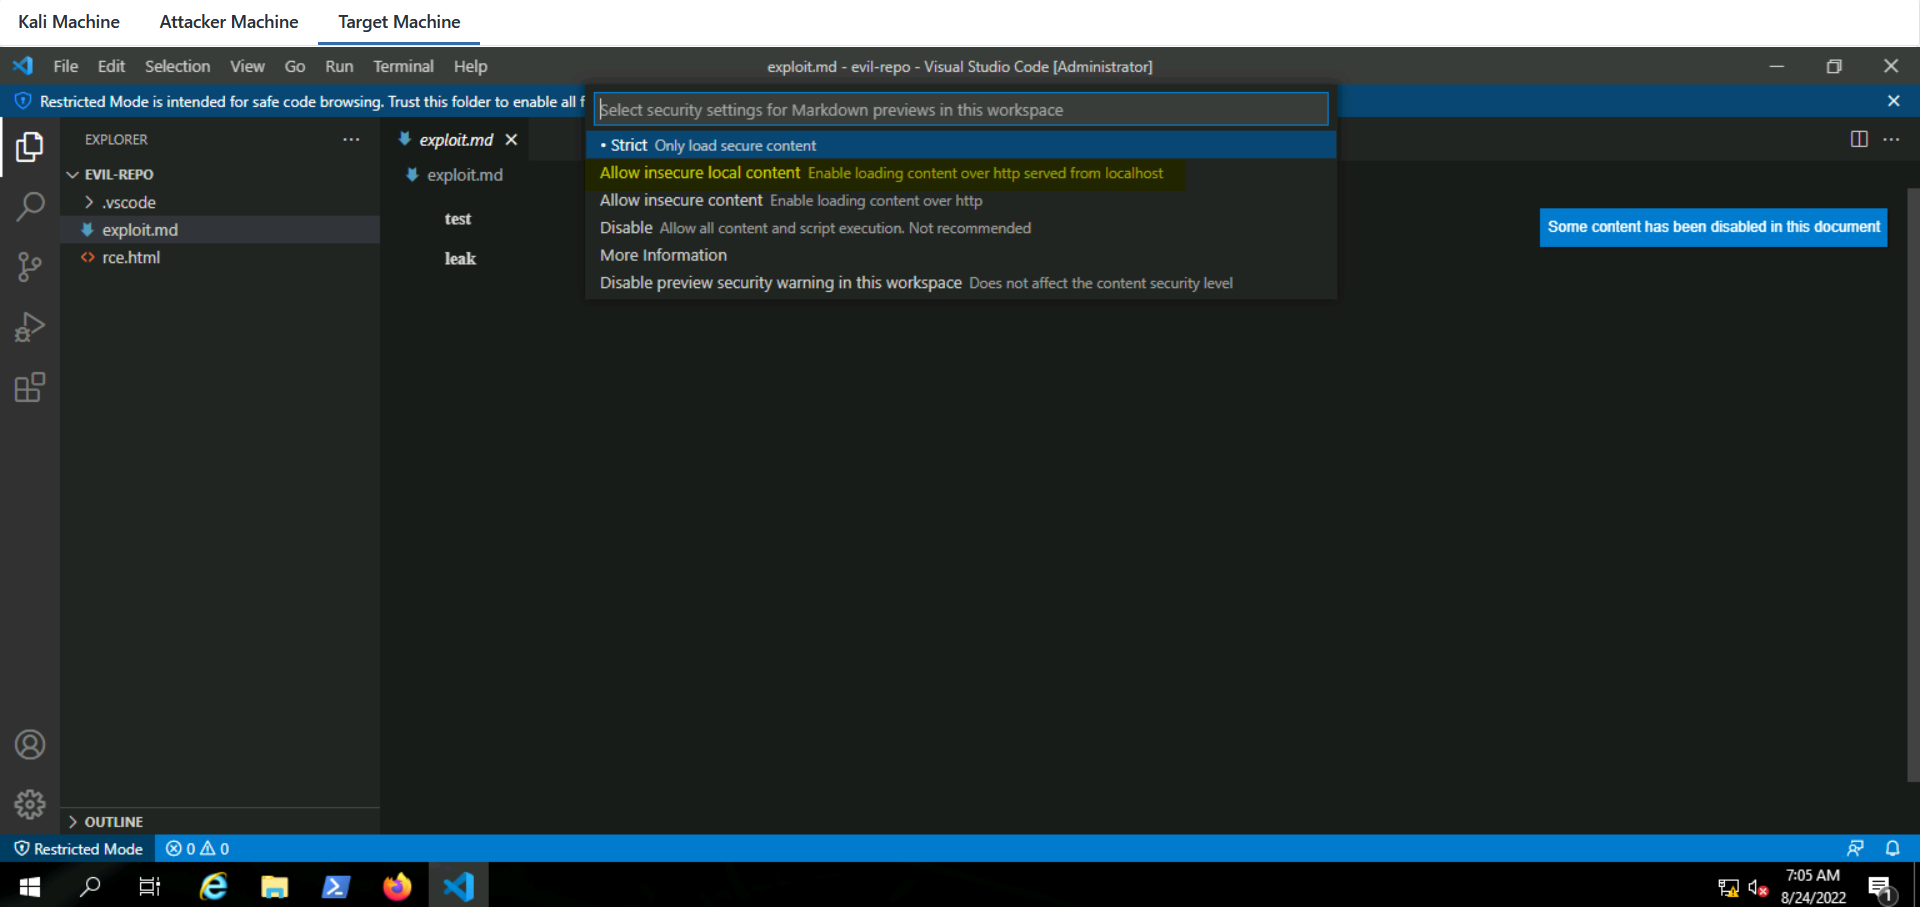Click the markdown security settings input box
This screenshot has width=1920, height=907.
960,109
